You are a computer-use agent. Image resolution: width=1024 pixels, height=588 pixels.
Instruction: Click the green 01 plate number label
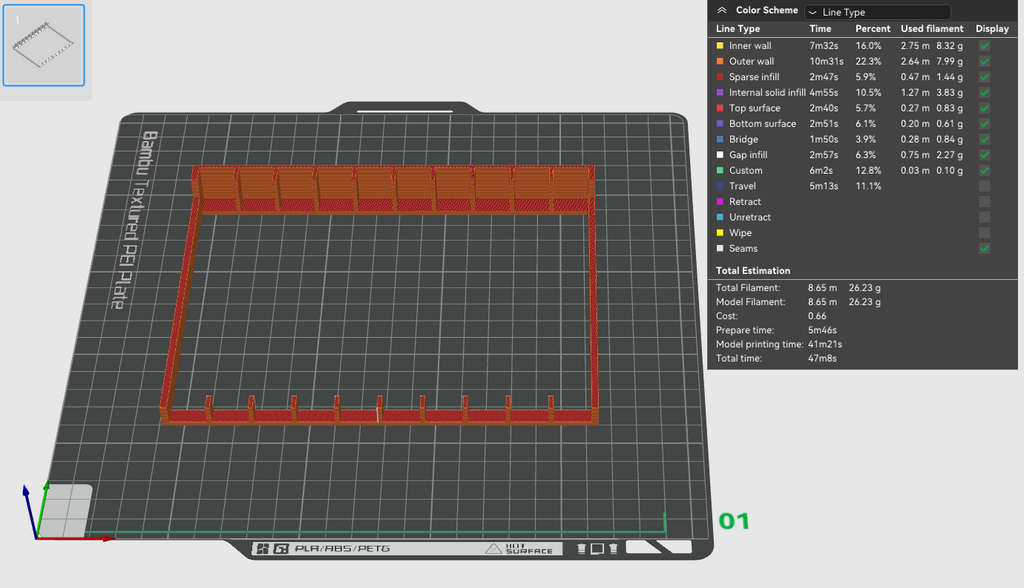click(734, 521)
